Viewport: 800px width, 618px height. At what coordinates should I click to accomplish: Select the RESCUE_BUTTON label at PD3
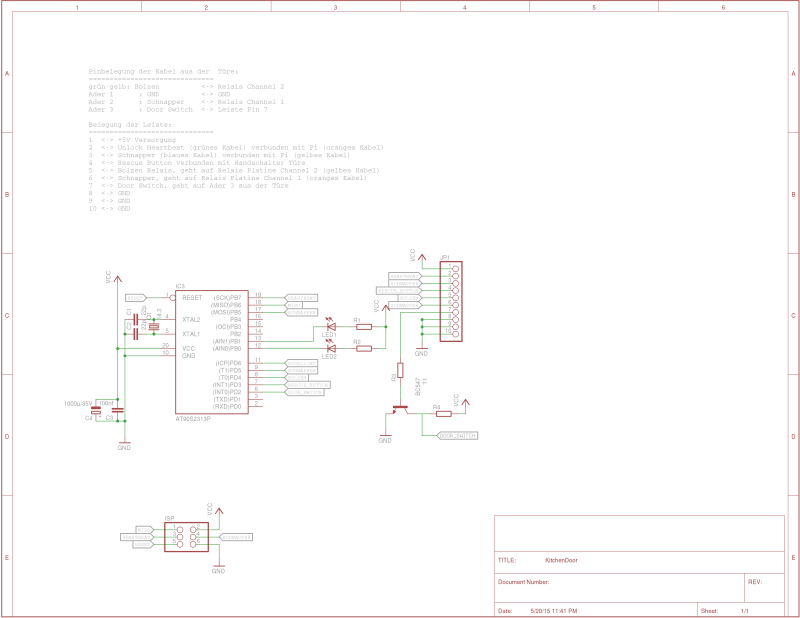point(308,385)
